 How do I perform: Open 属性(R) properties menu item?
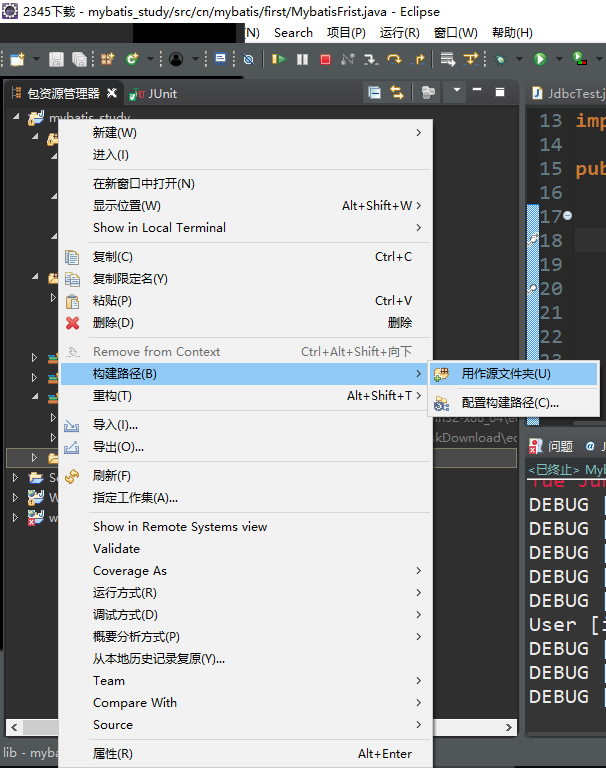[246, 754]
